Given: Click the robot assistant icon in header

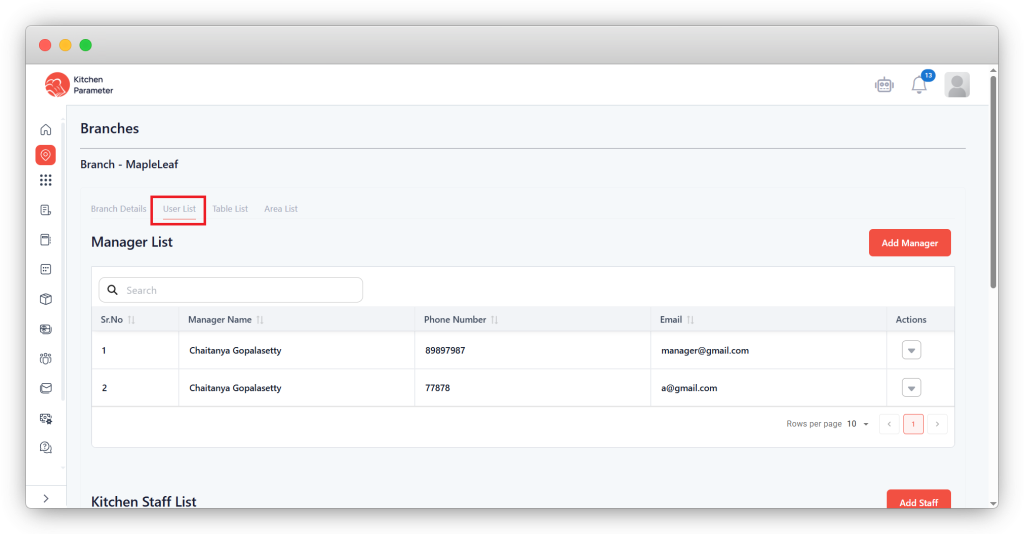Looking at the screenshot, I should click(x=883, y=85).
